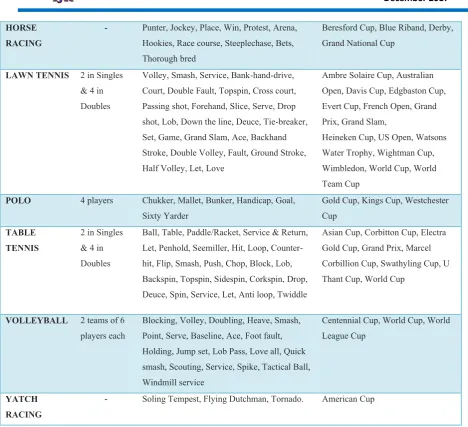
Task: Click 'Holding, Jump set, Lob Pass, Love all, Quick'
Action: coord(224,352)
